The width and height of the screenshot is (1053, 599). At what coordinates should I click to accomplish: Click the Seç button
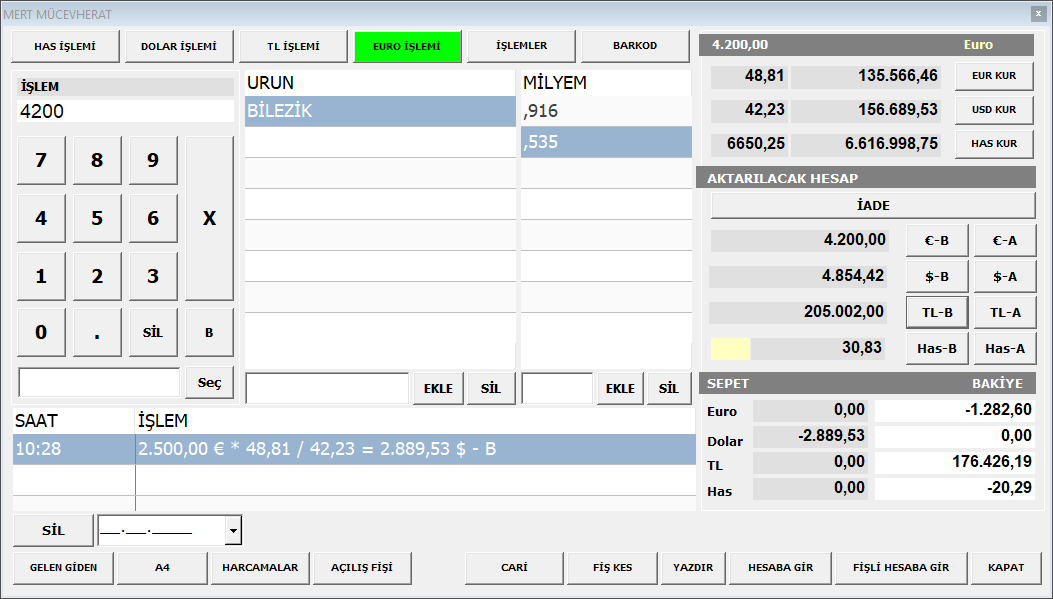pos(209,382)
